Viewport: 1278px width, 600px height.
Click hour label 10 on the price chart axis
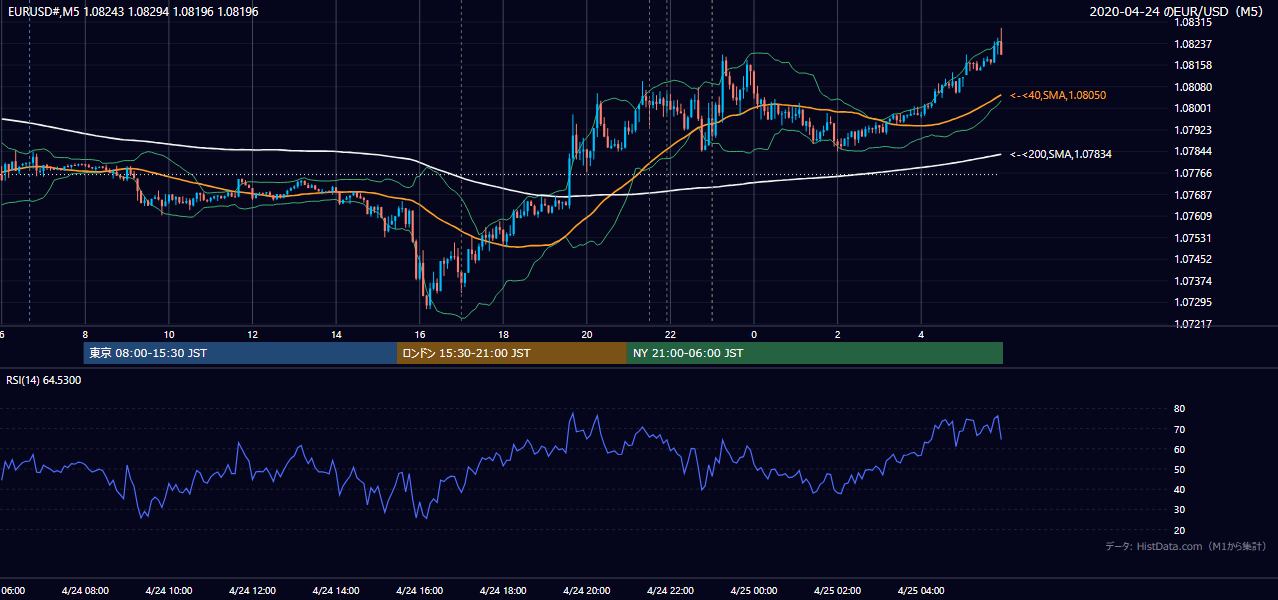(x=169, y=334)
